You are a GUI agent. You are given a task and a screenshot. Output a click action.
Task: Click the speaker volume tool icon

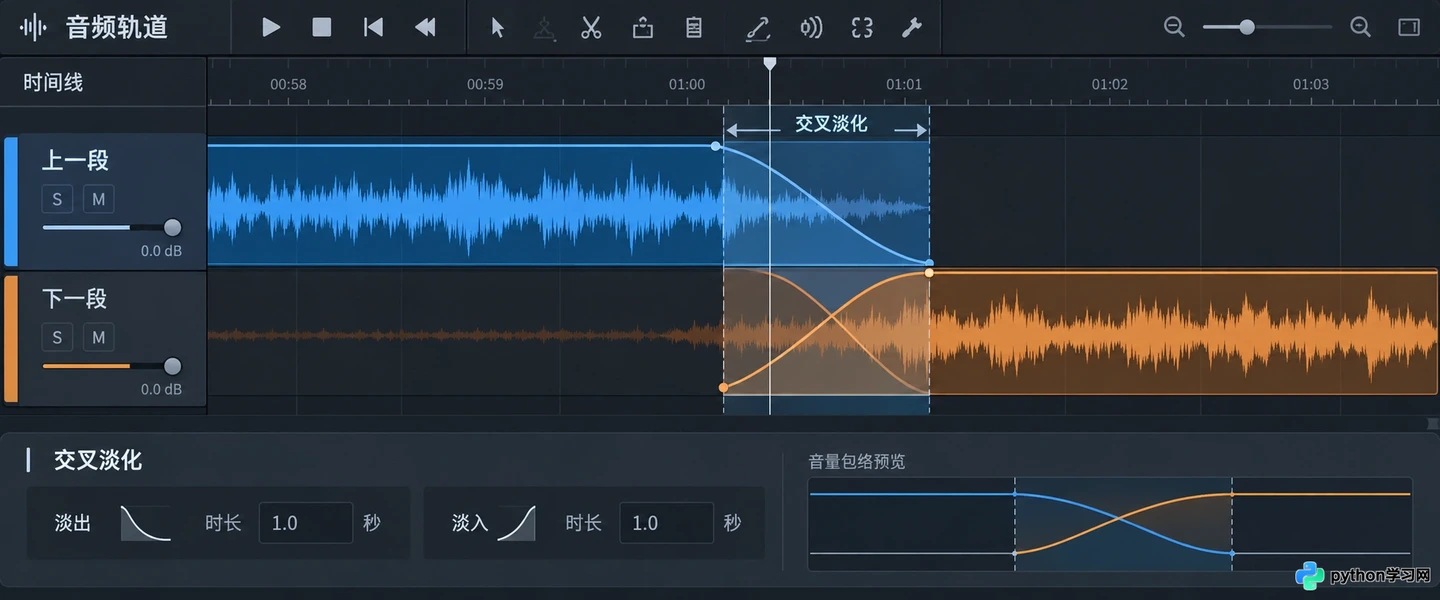pos(811,27)
